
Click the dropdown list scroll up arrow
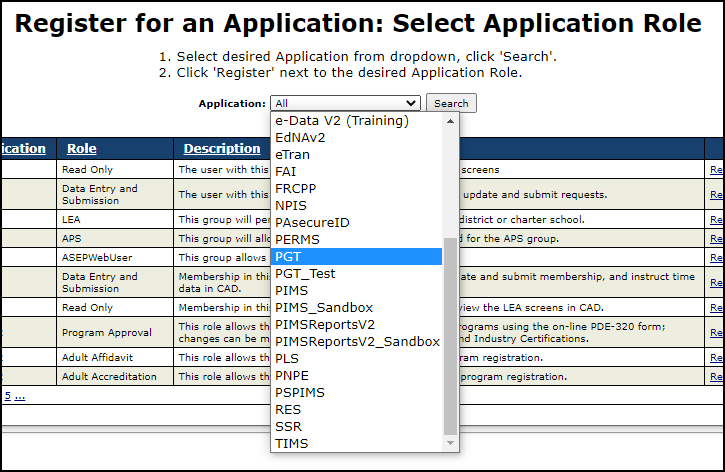[x=450, y=120]
